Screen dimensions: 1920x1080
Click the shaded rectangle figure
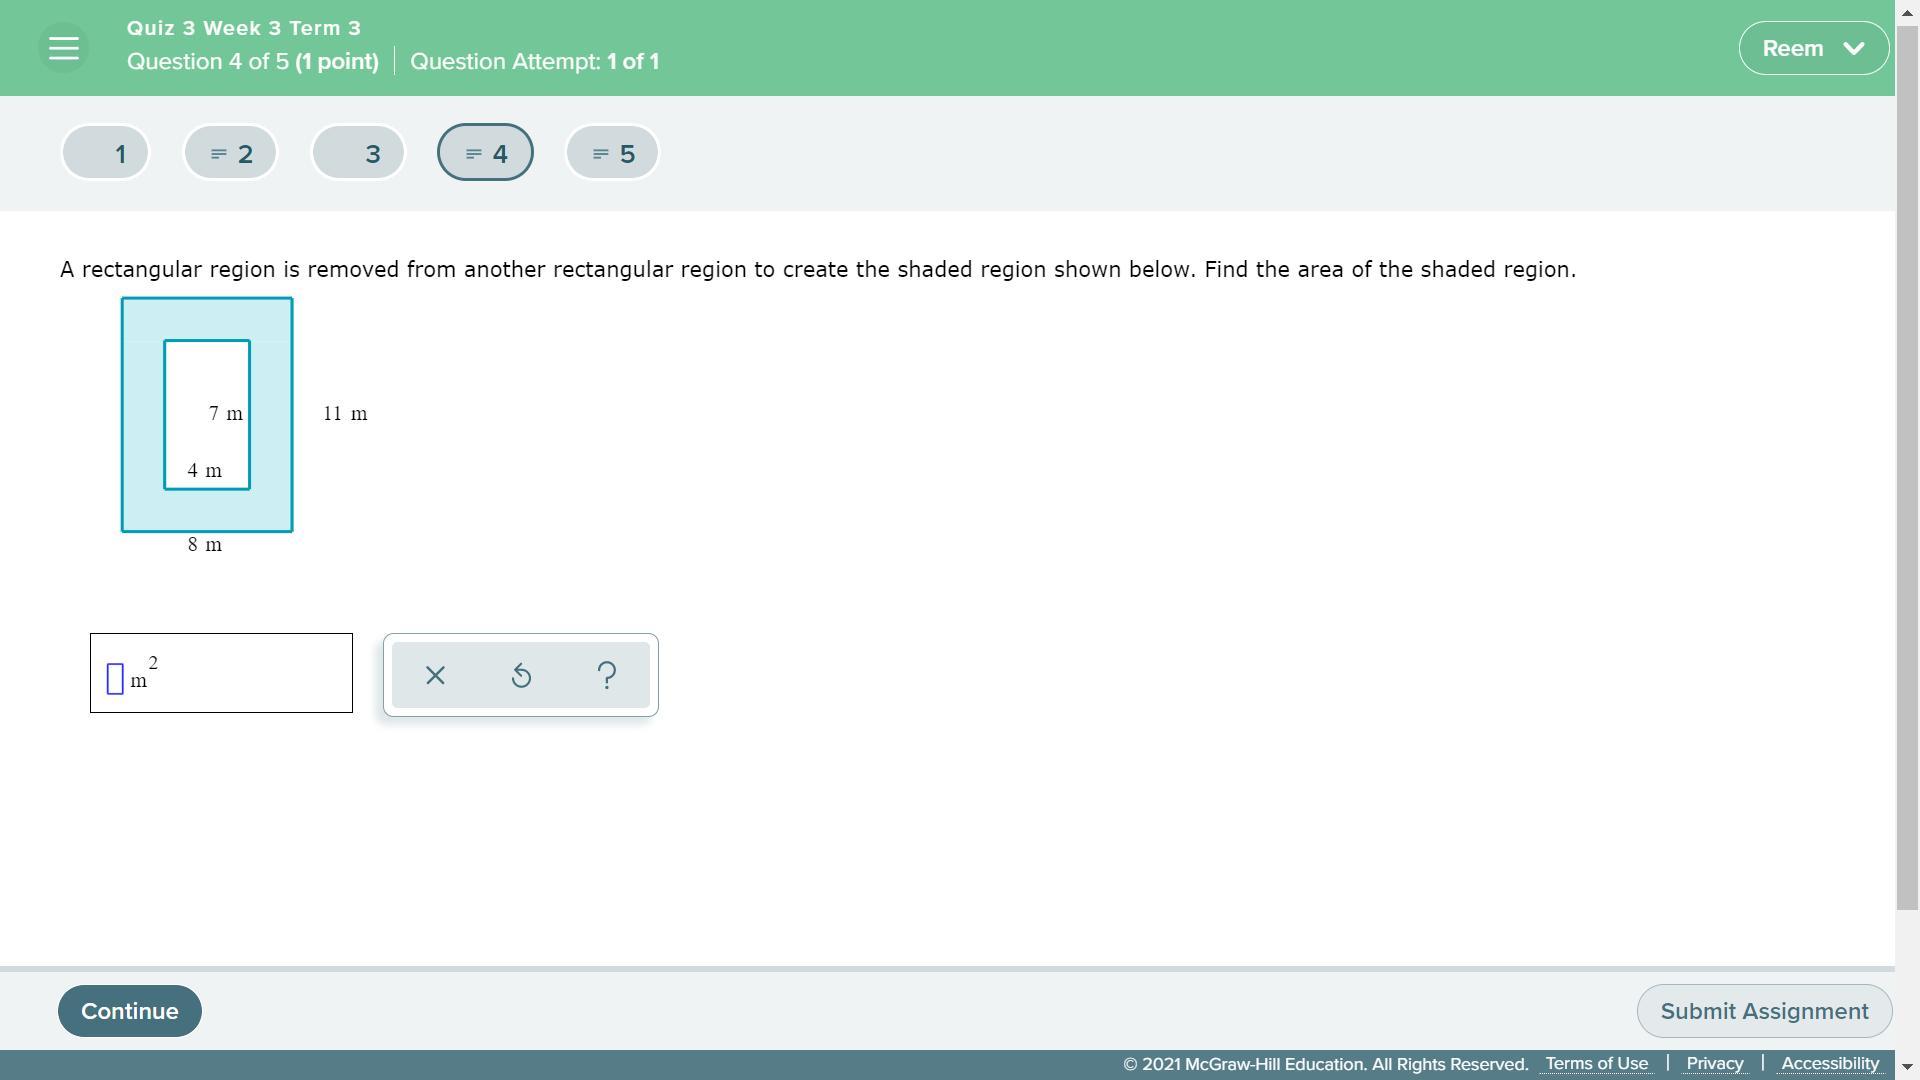[142, 415]
